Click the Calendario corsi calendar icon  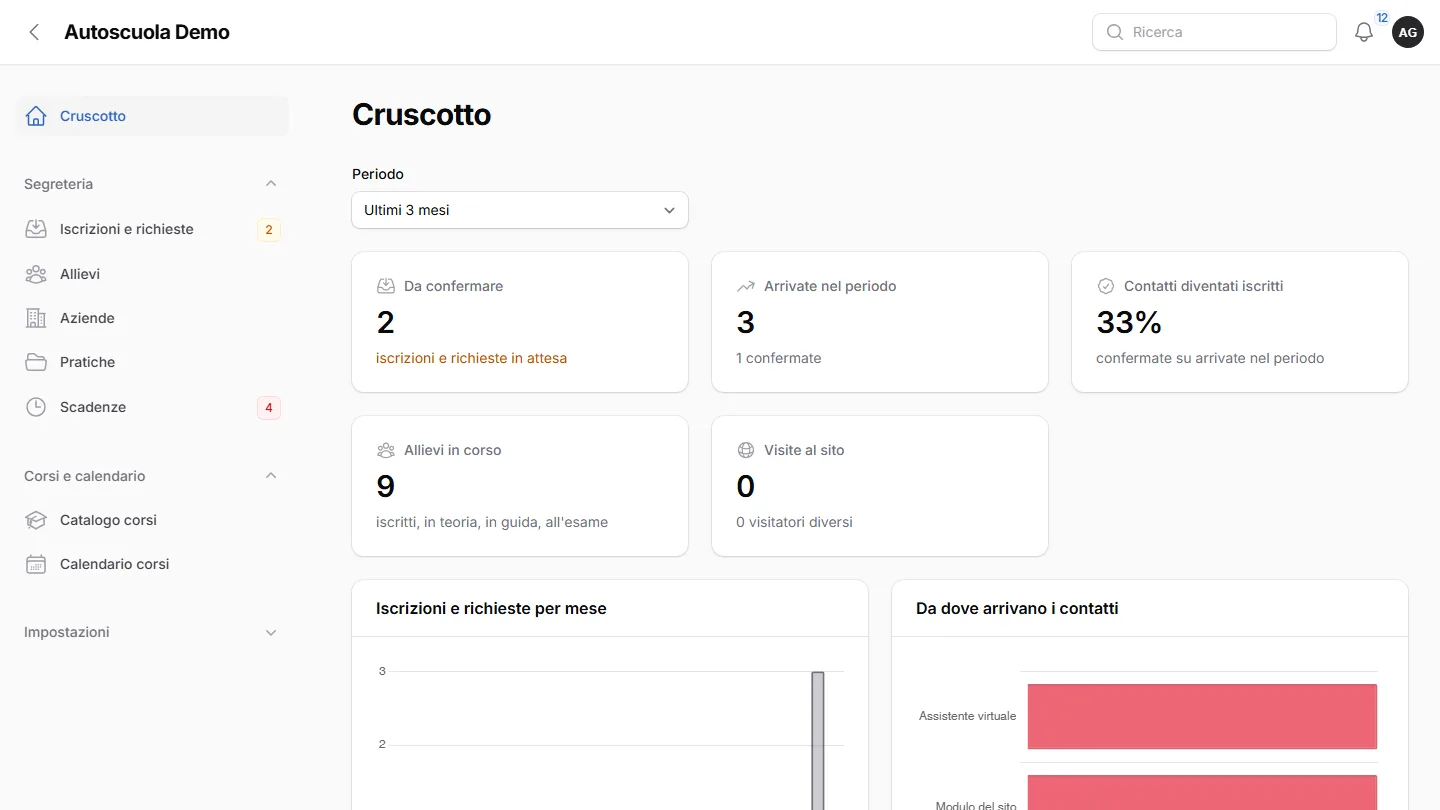click(x=36, y=564)
